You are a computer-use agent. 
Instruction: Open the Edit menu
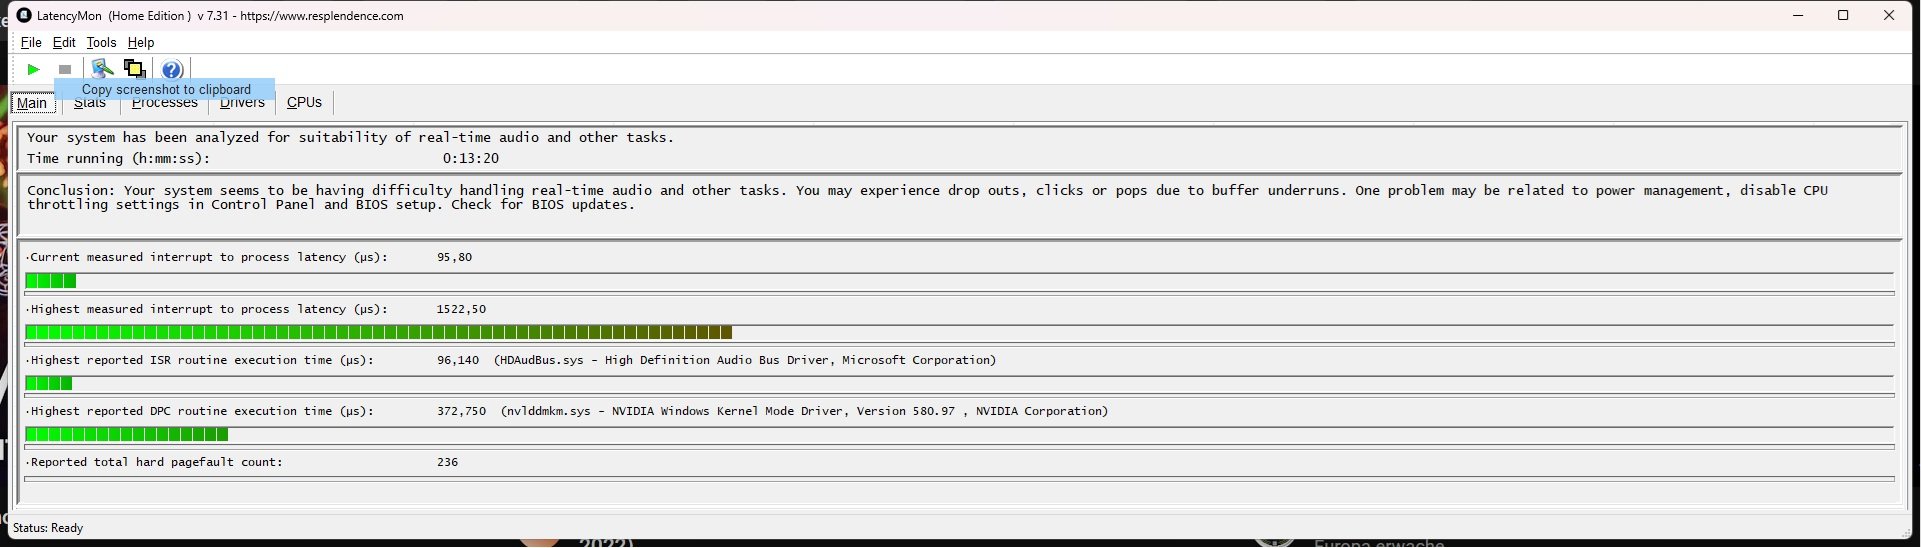tap(64, 42)
